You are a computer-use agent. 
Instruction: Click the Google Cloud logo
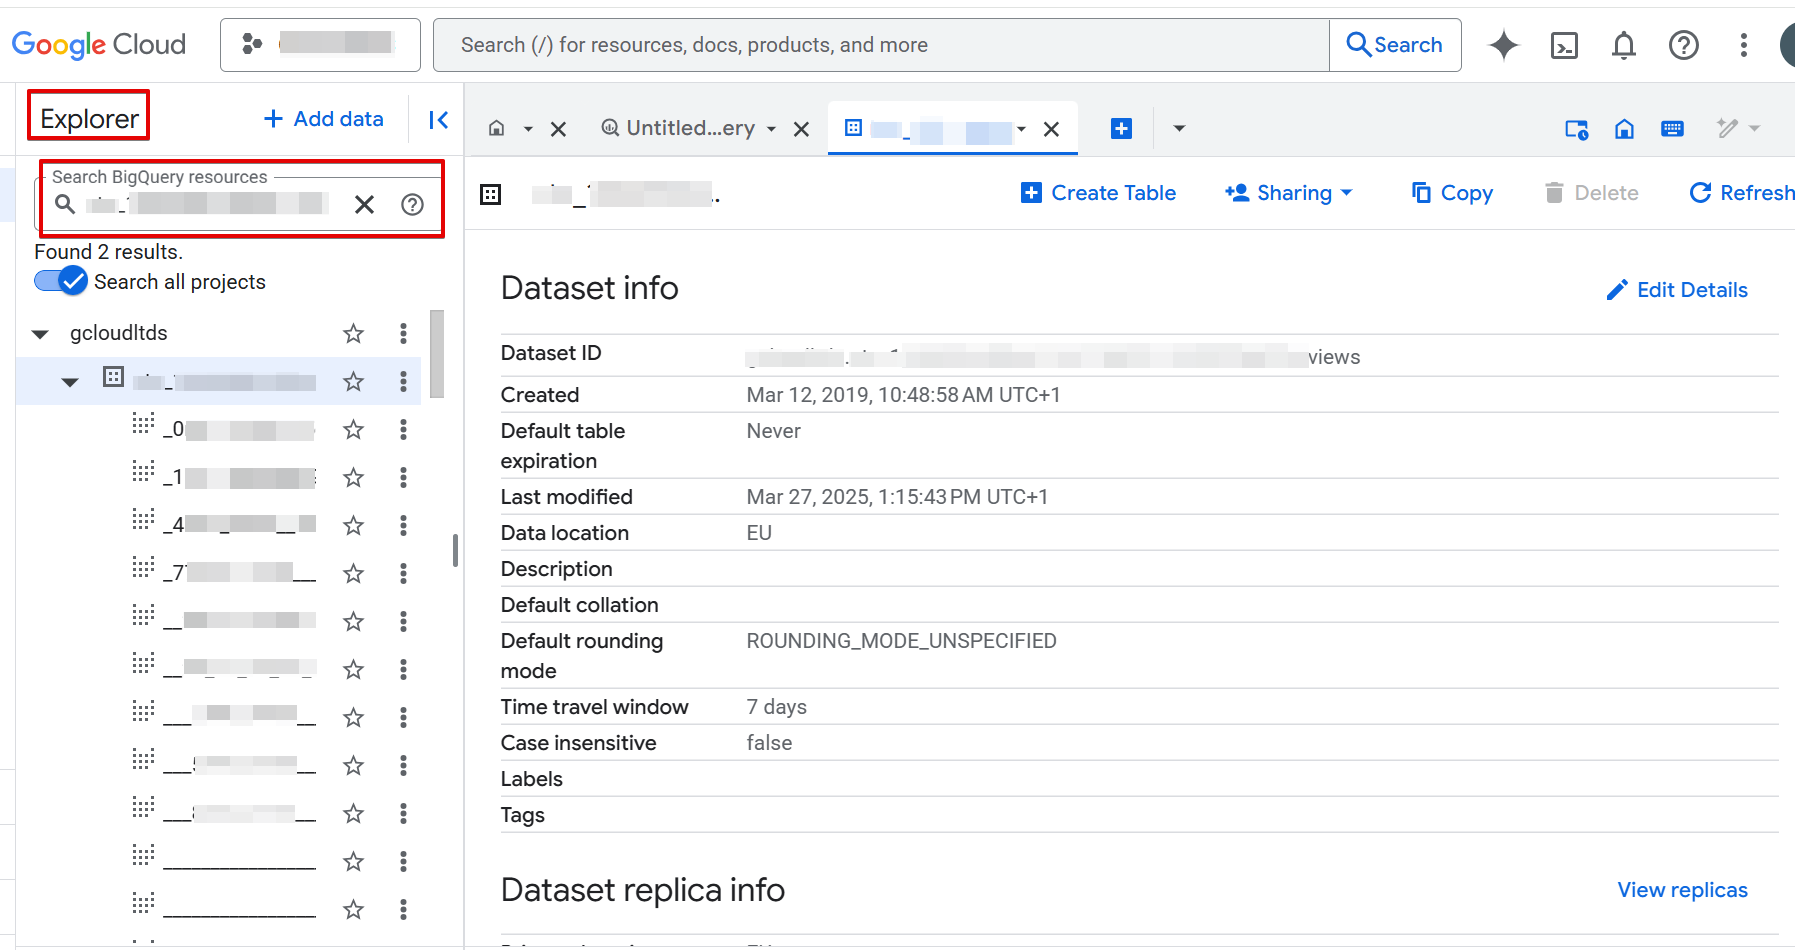click(99, 44)
